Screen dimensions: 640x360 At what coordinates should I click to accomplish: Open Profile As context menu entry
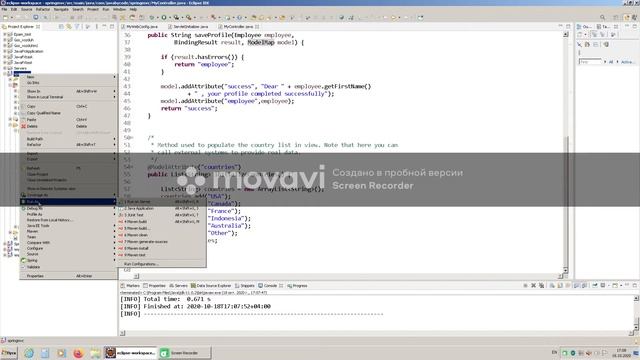[68, 214]
